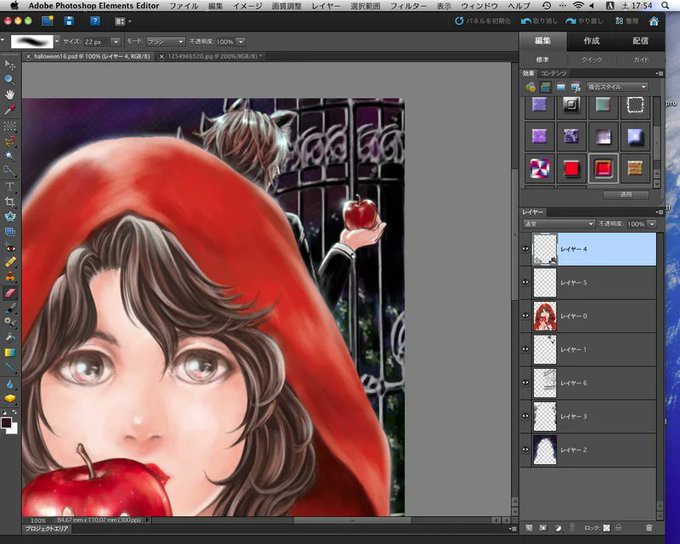
Task: Toggle visibility of レイヤー 0
Action: (x=526, y=317)
